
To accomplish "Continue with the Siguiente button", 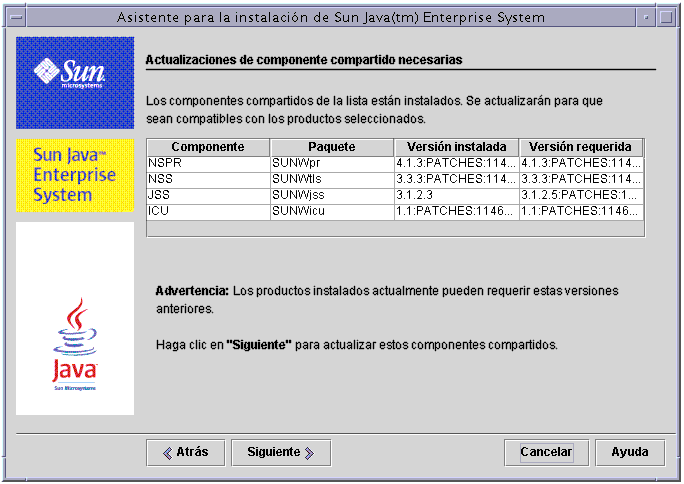I will 280,453.
